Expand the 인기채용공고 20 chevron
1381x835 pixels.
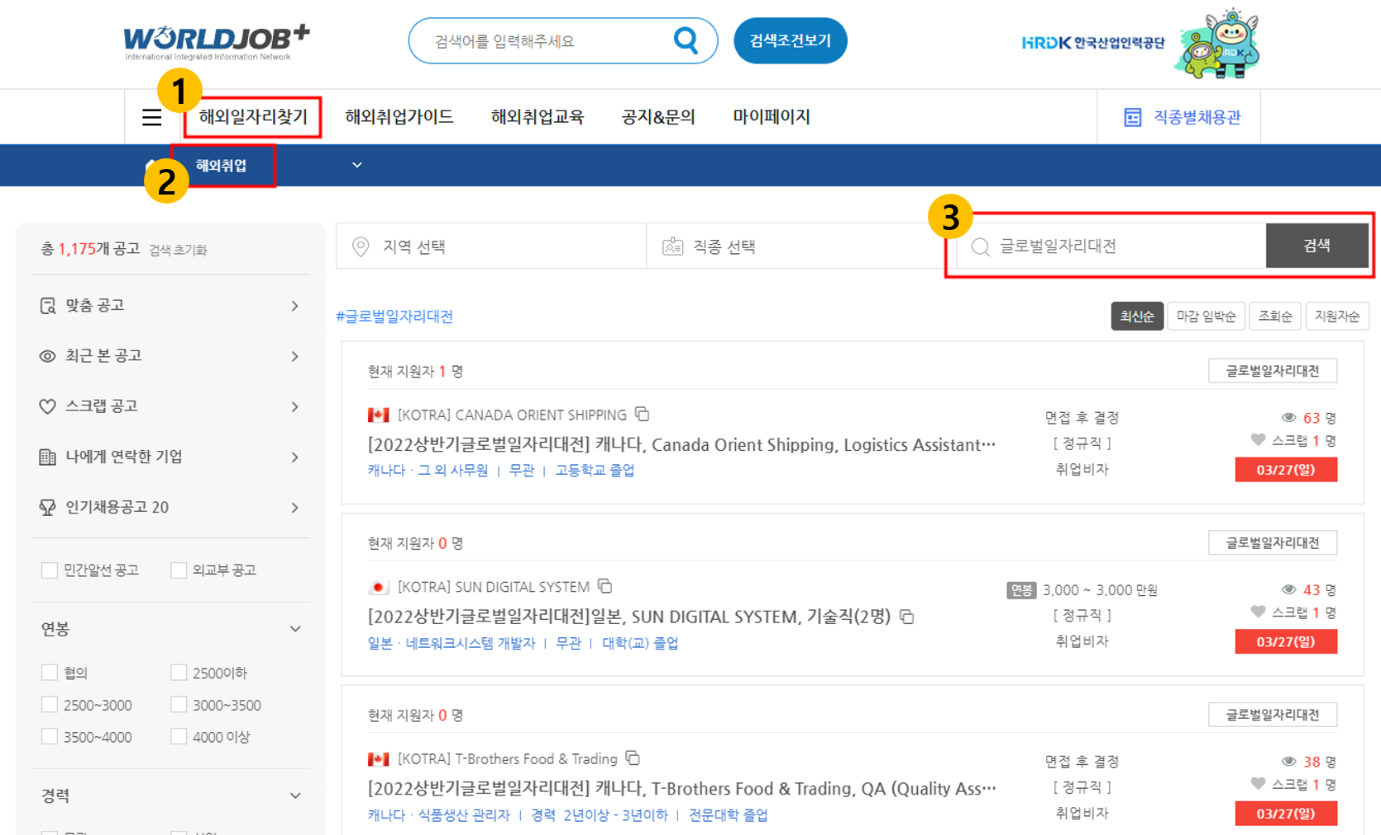coord(295,508)
